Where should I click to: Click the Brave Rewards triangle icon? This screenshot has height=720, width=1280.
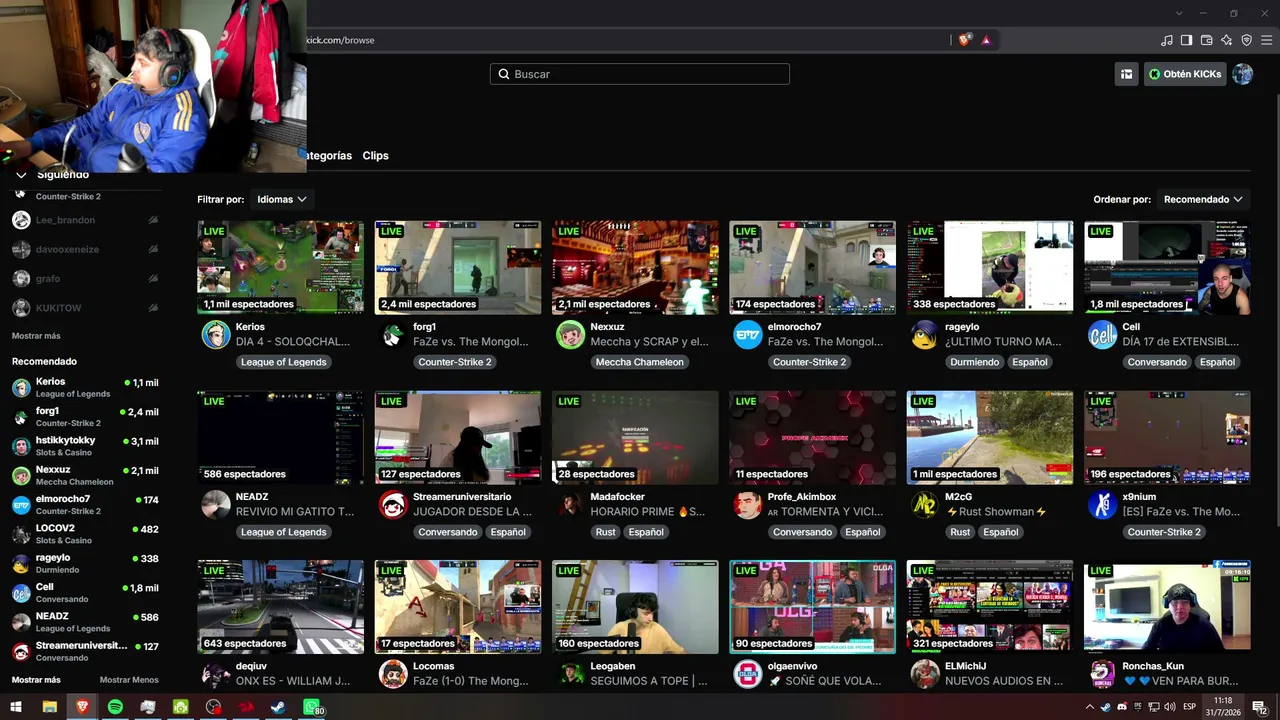click(986, 40)
